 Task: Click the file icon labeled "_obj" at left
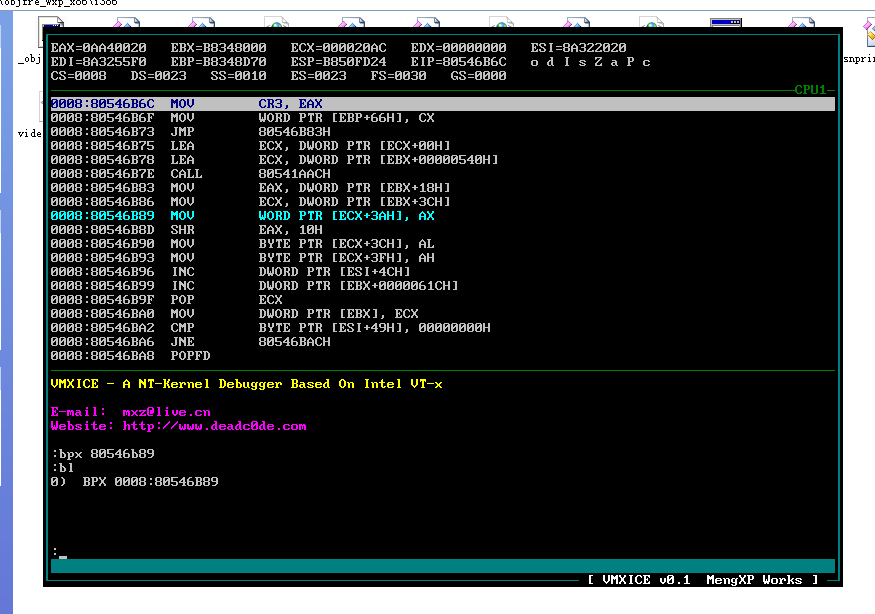[30, 59]
